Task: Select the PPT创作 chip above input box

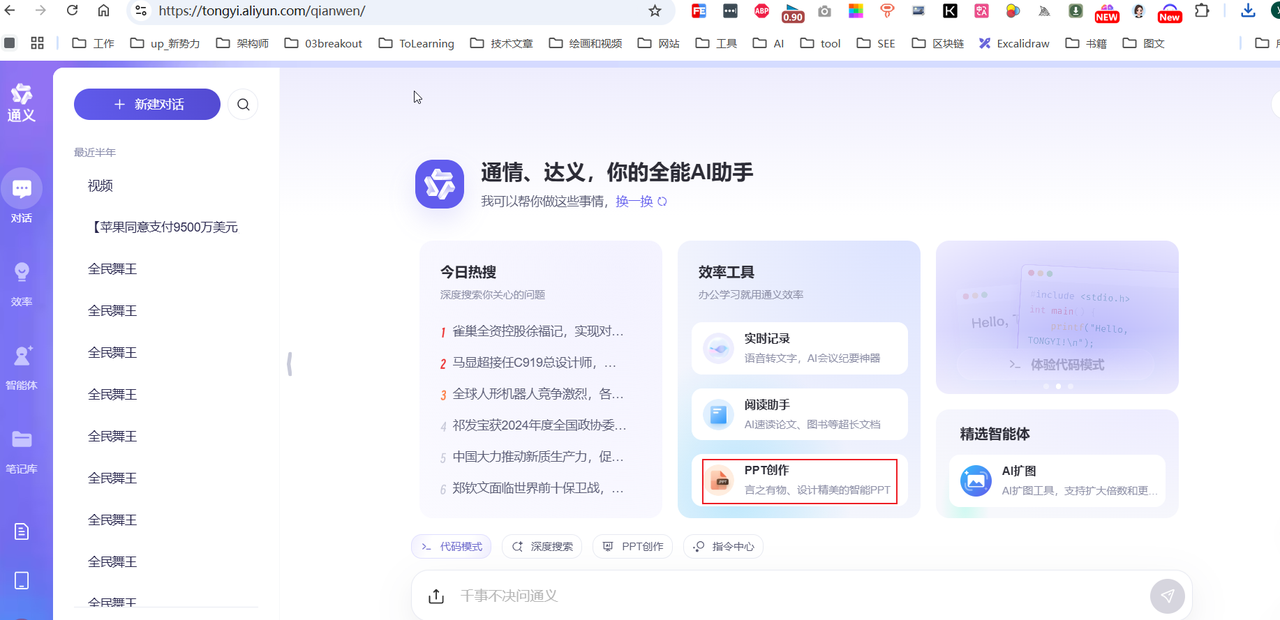Action: click(x=633, y=547)
